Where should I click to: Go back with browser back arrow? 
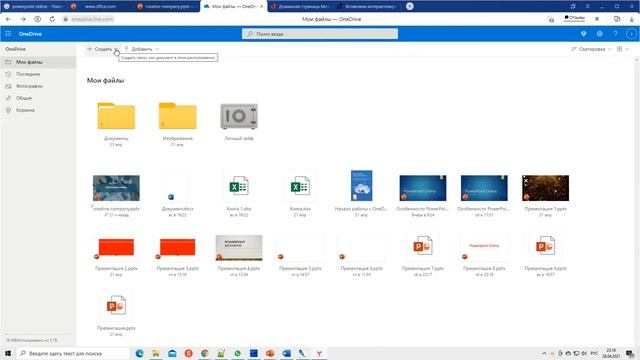tap(8, 19)
